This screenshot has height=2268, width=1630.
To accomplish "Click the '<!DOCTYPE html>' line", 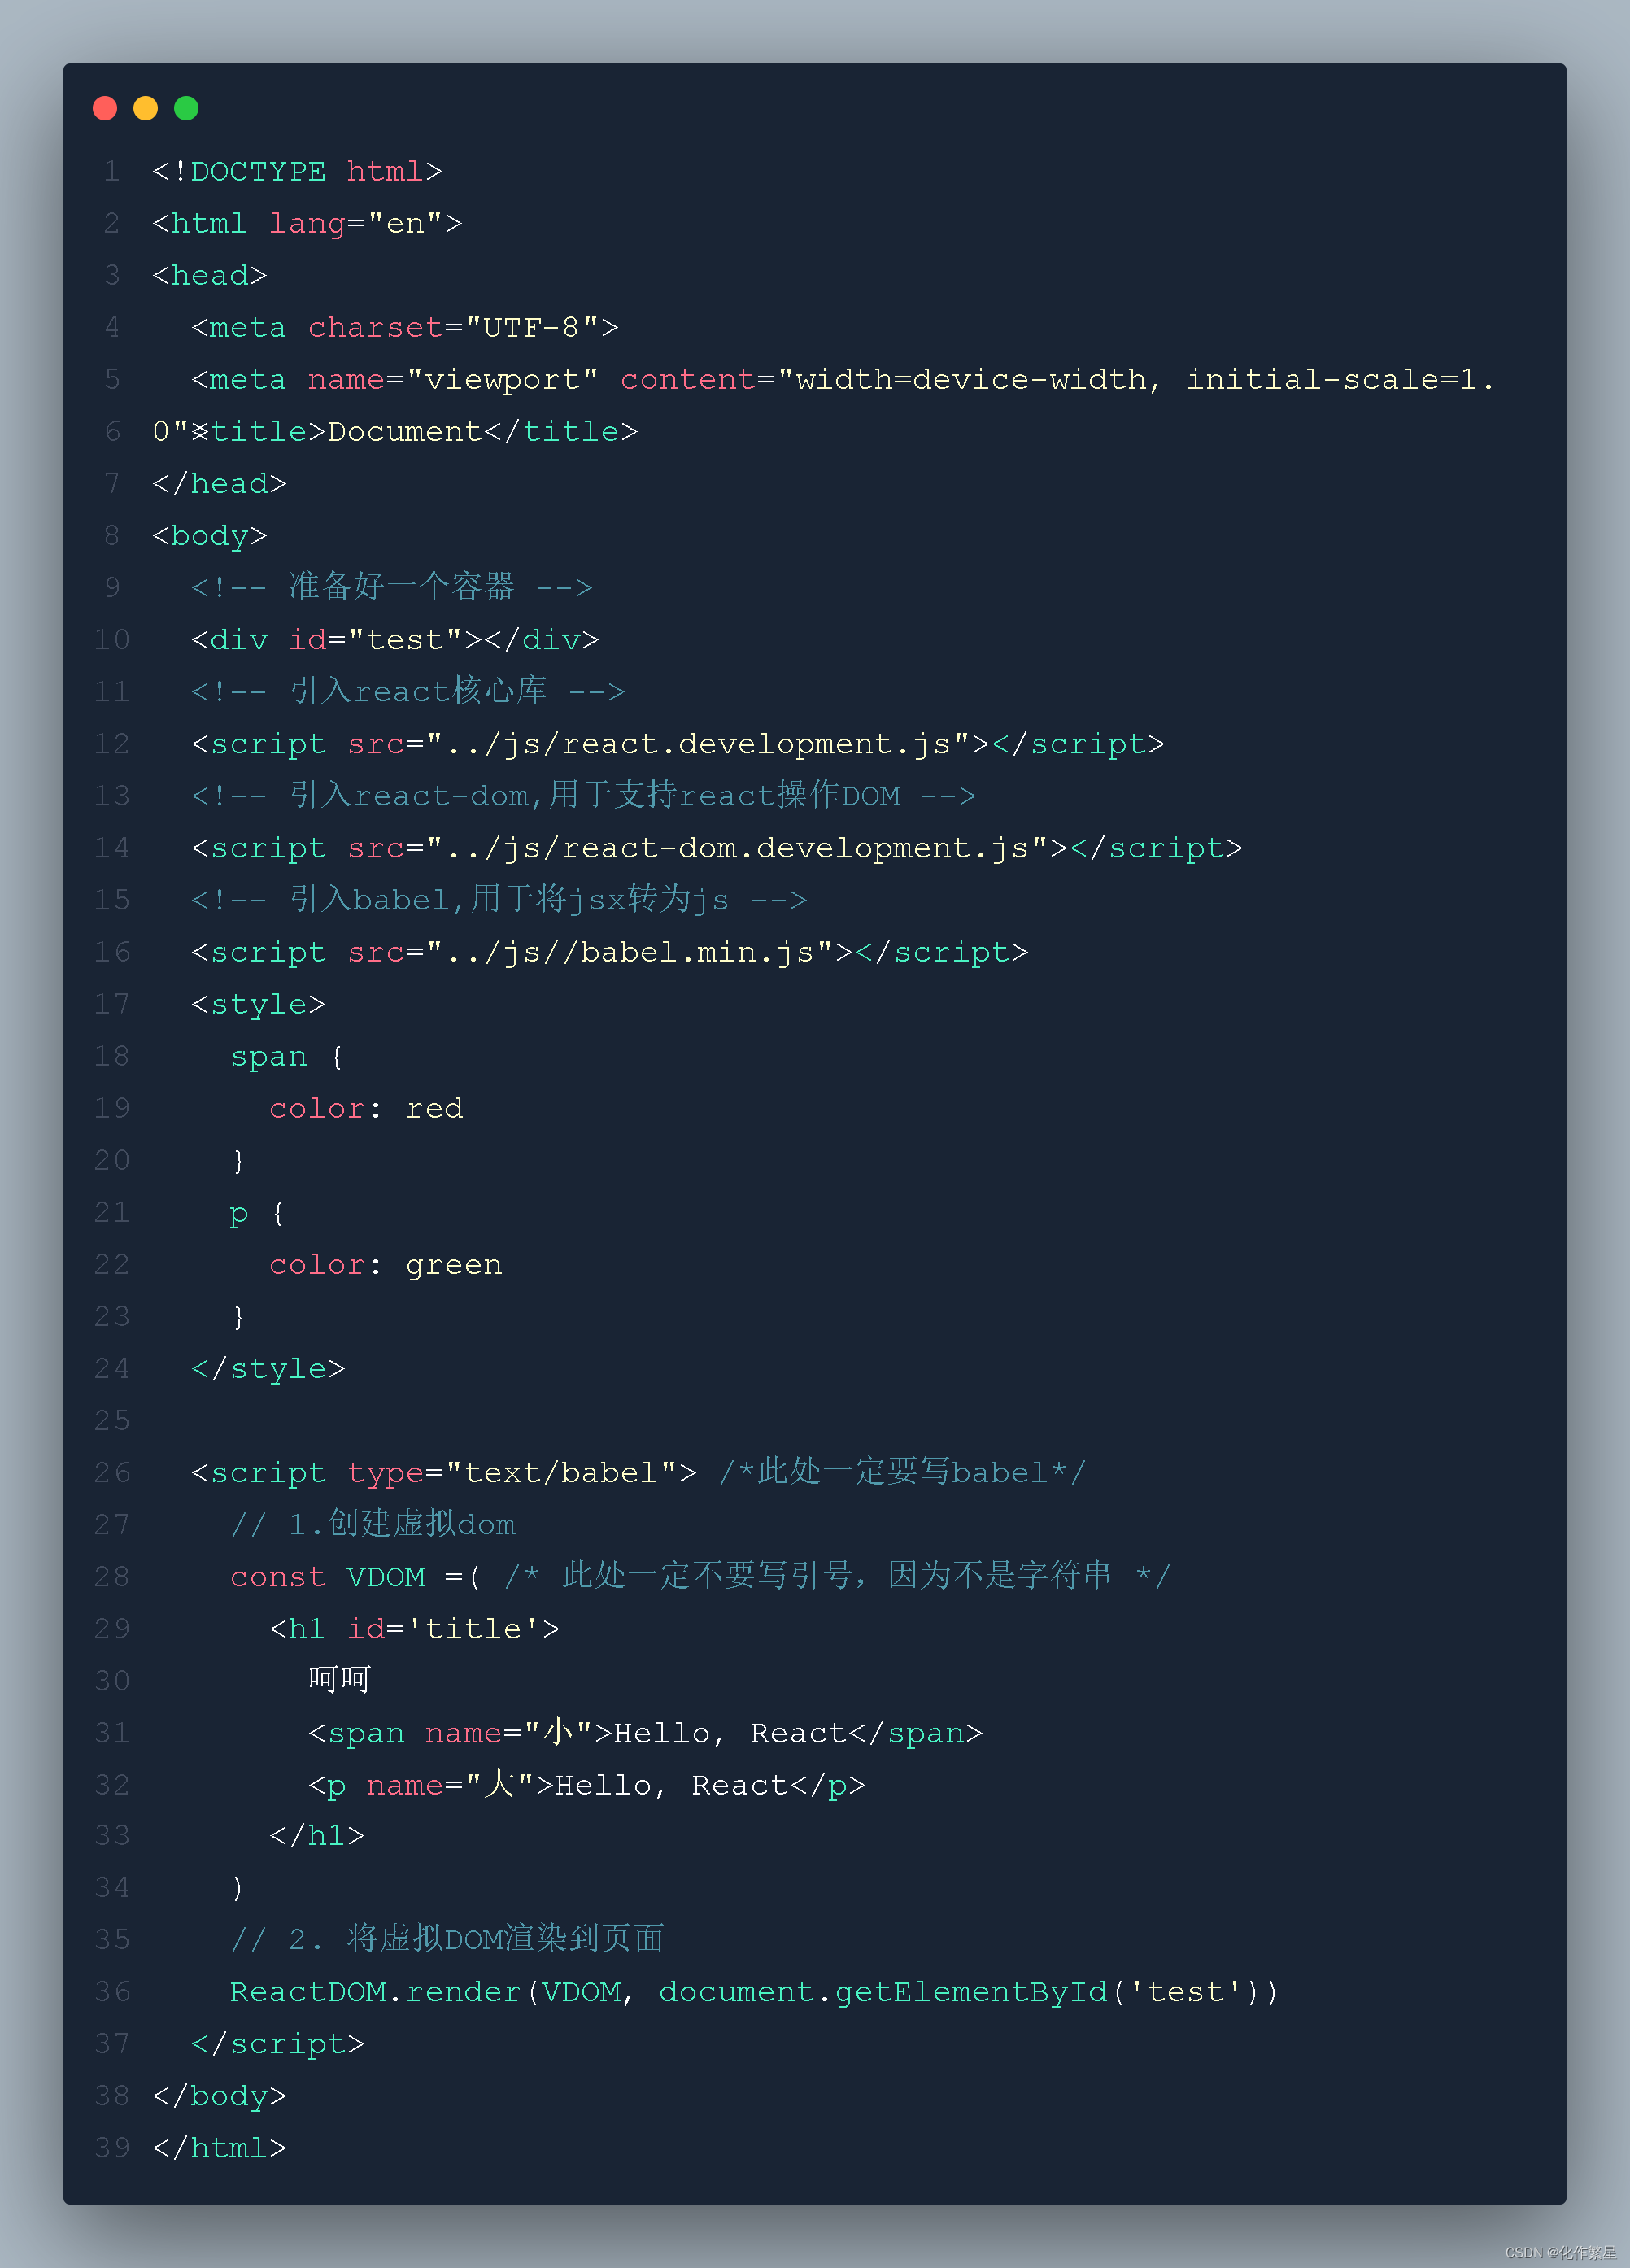I will (x=297, y=172).
